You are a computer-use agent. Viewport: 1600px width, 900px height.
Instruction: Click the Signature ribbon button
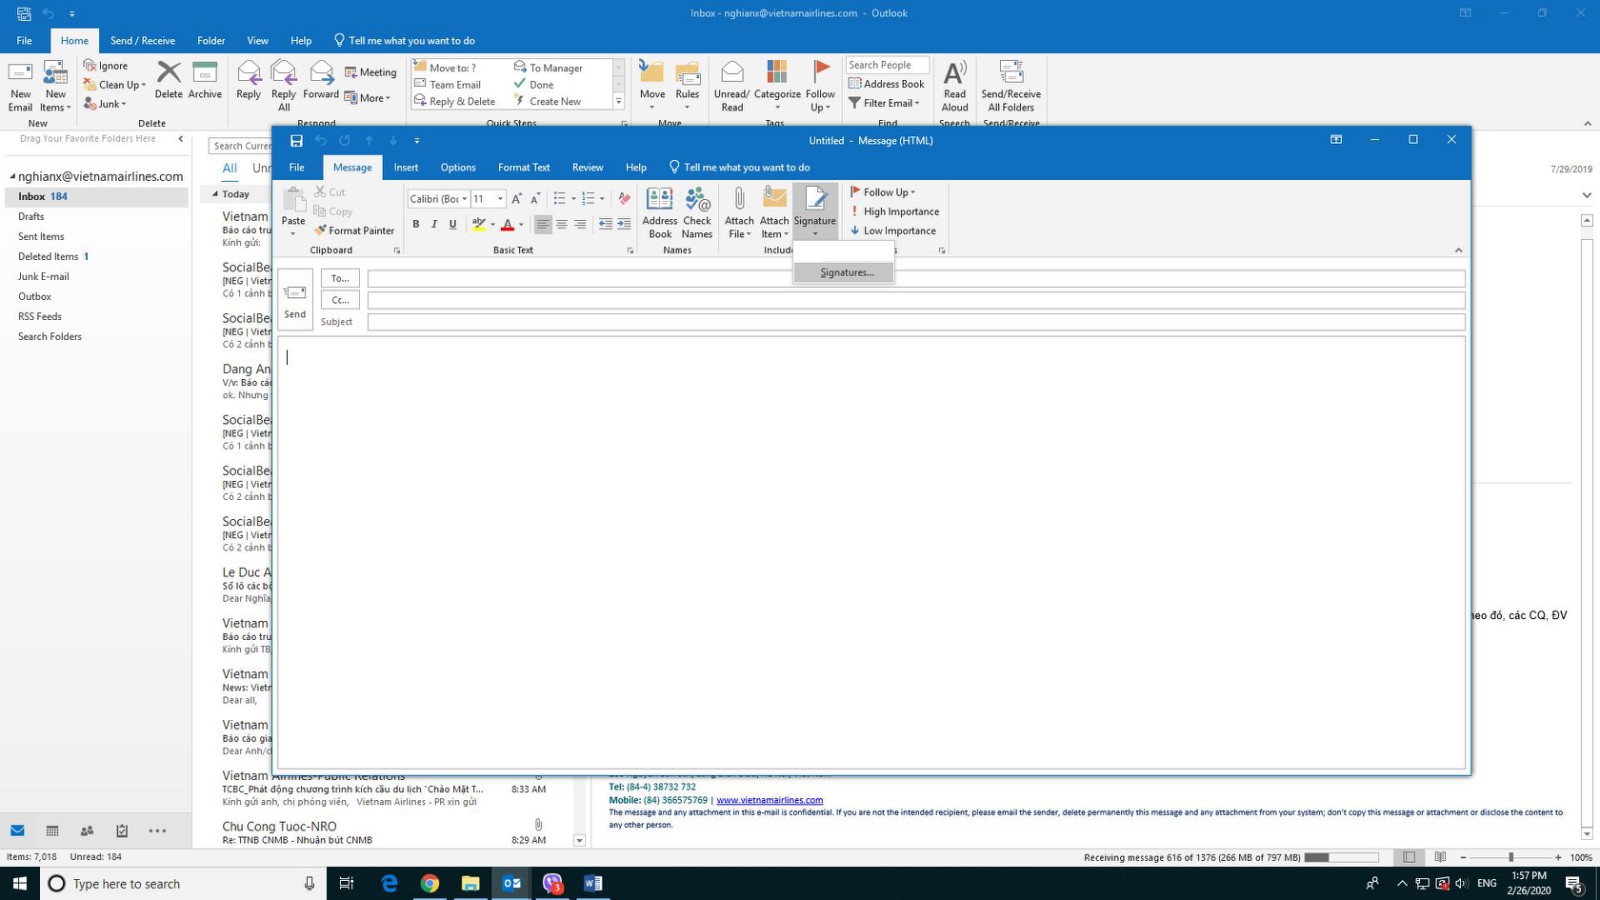coord(815,211)
